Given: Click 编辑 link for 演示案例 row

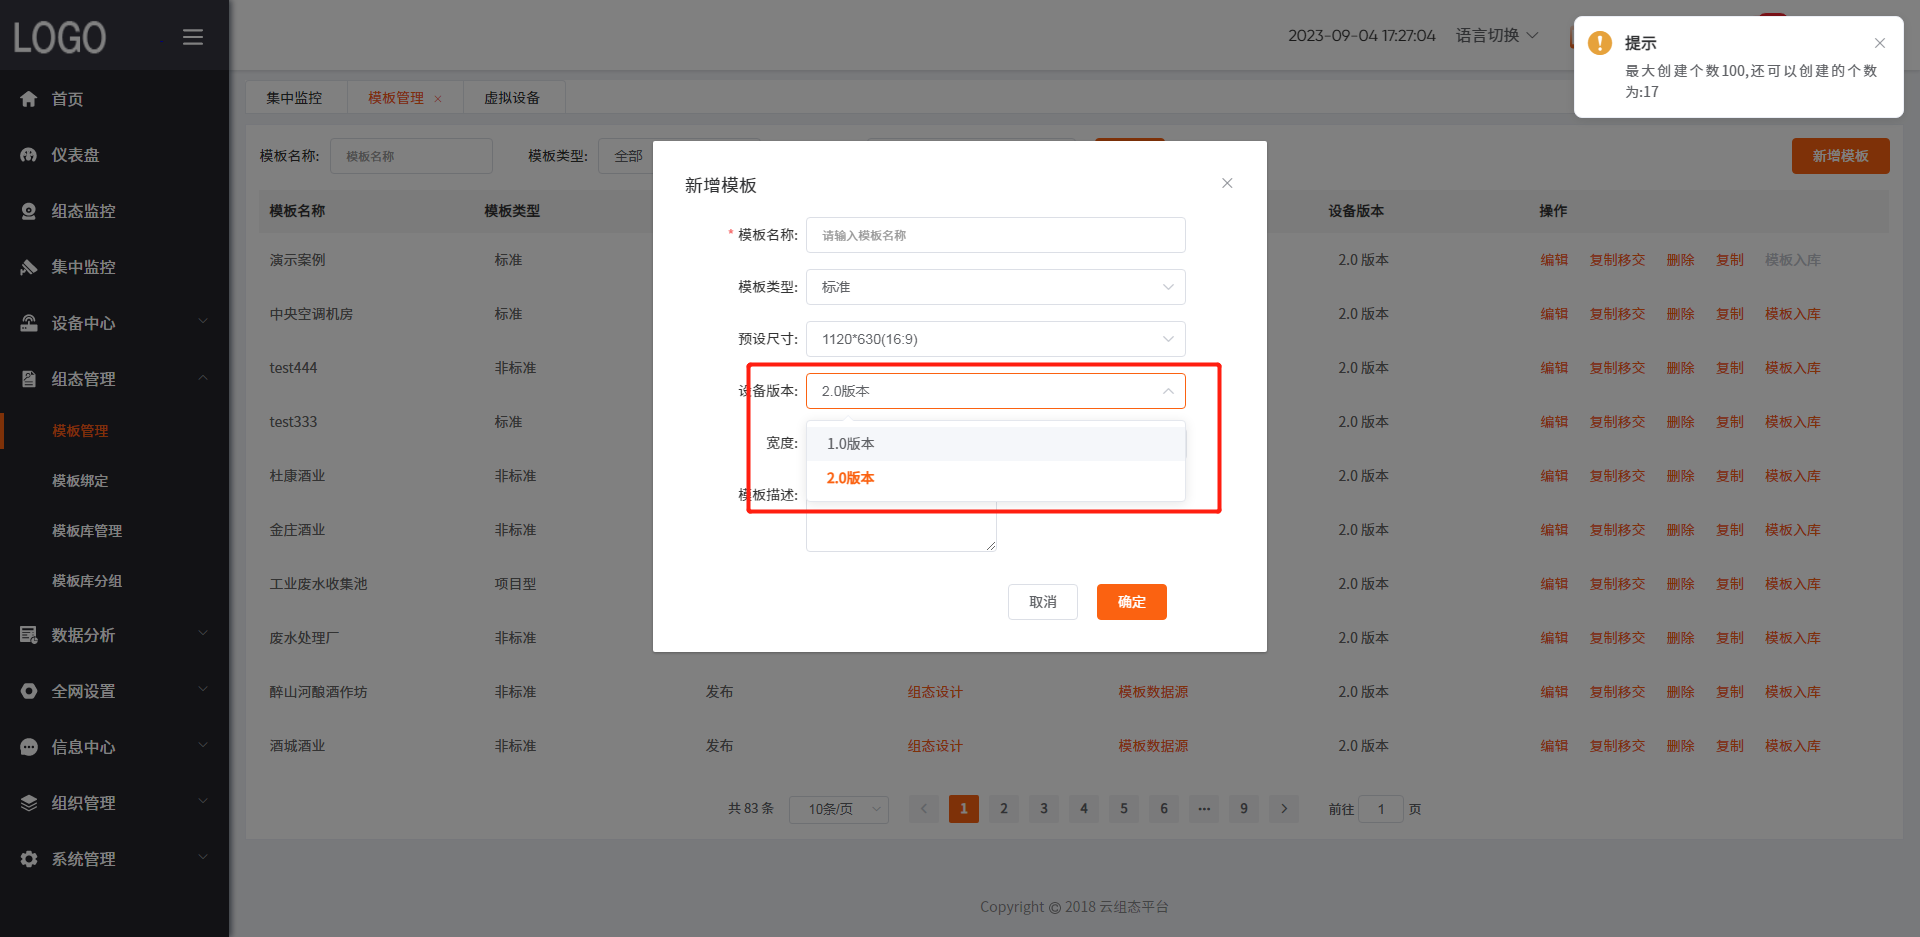Looking at the screenshot, I should pos(1554,260).
